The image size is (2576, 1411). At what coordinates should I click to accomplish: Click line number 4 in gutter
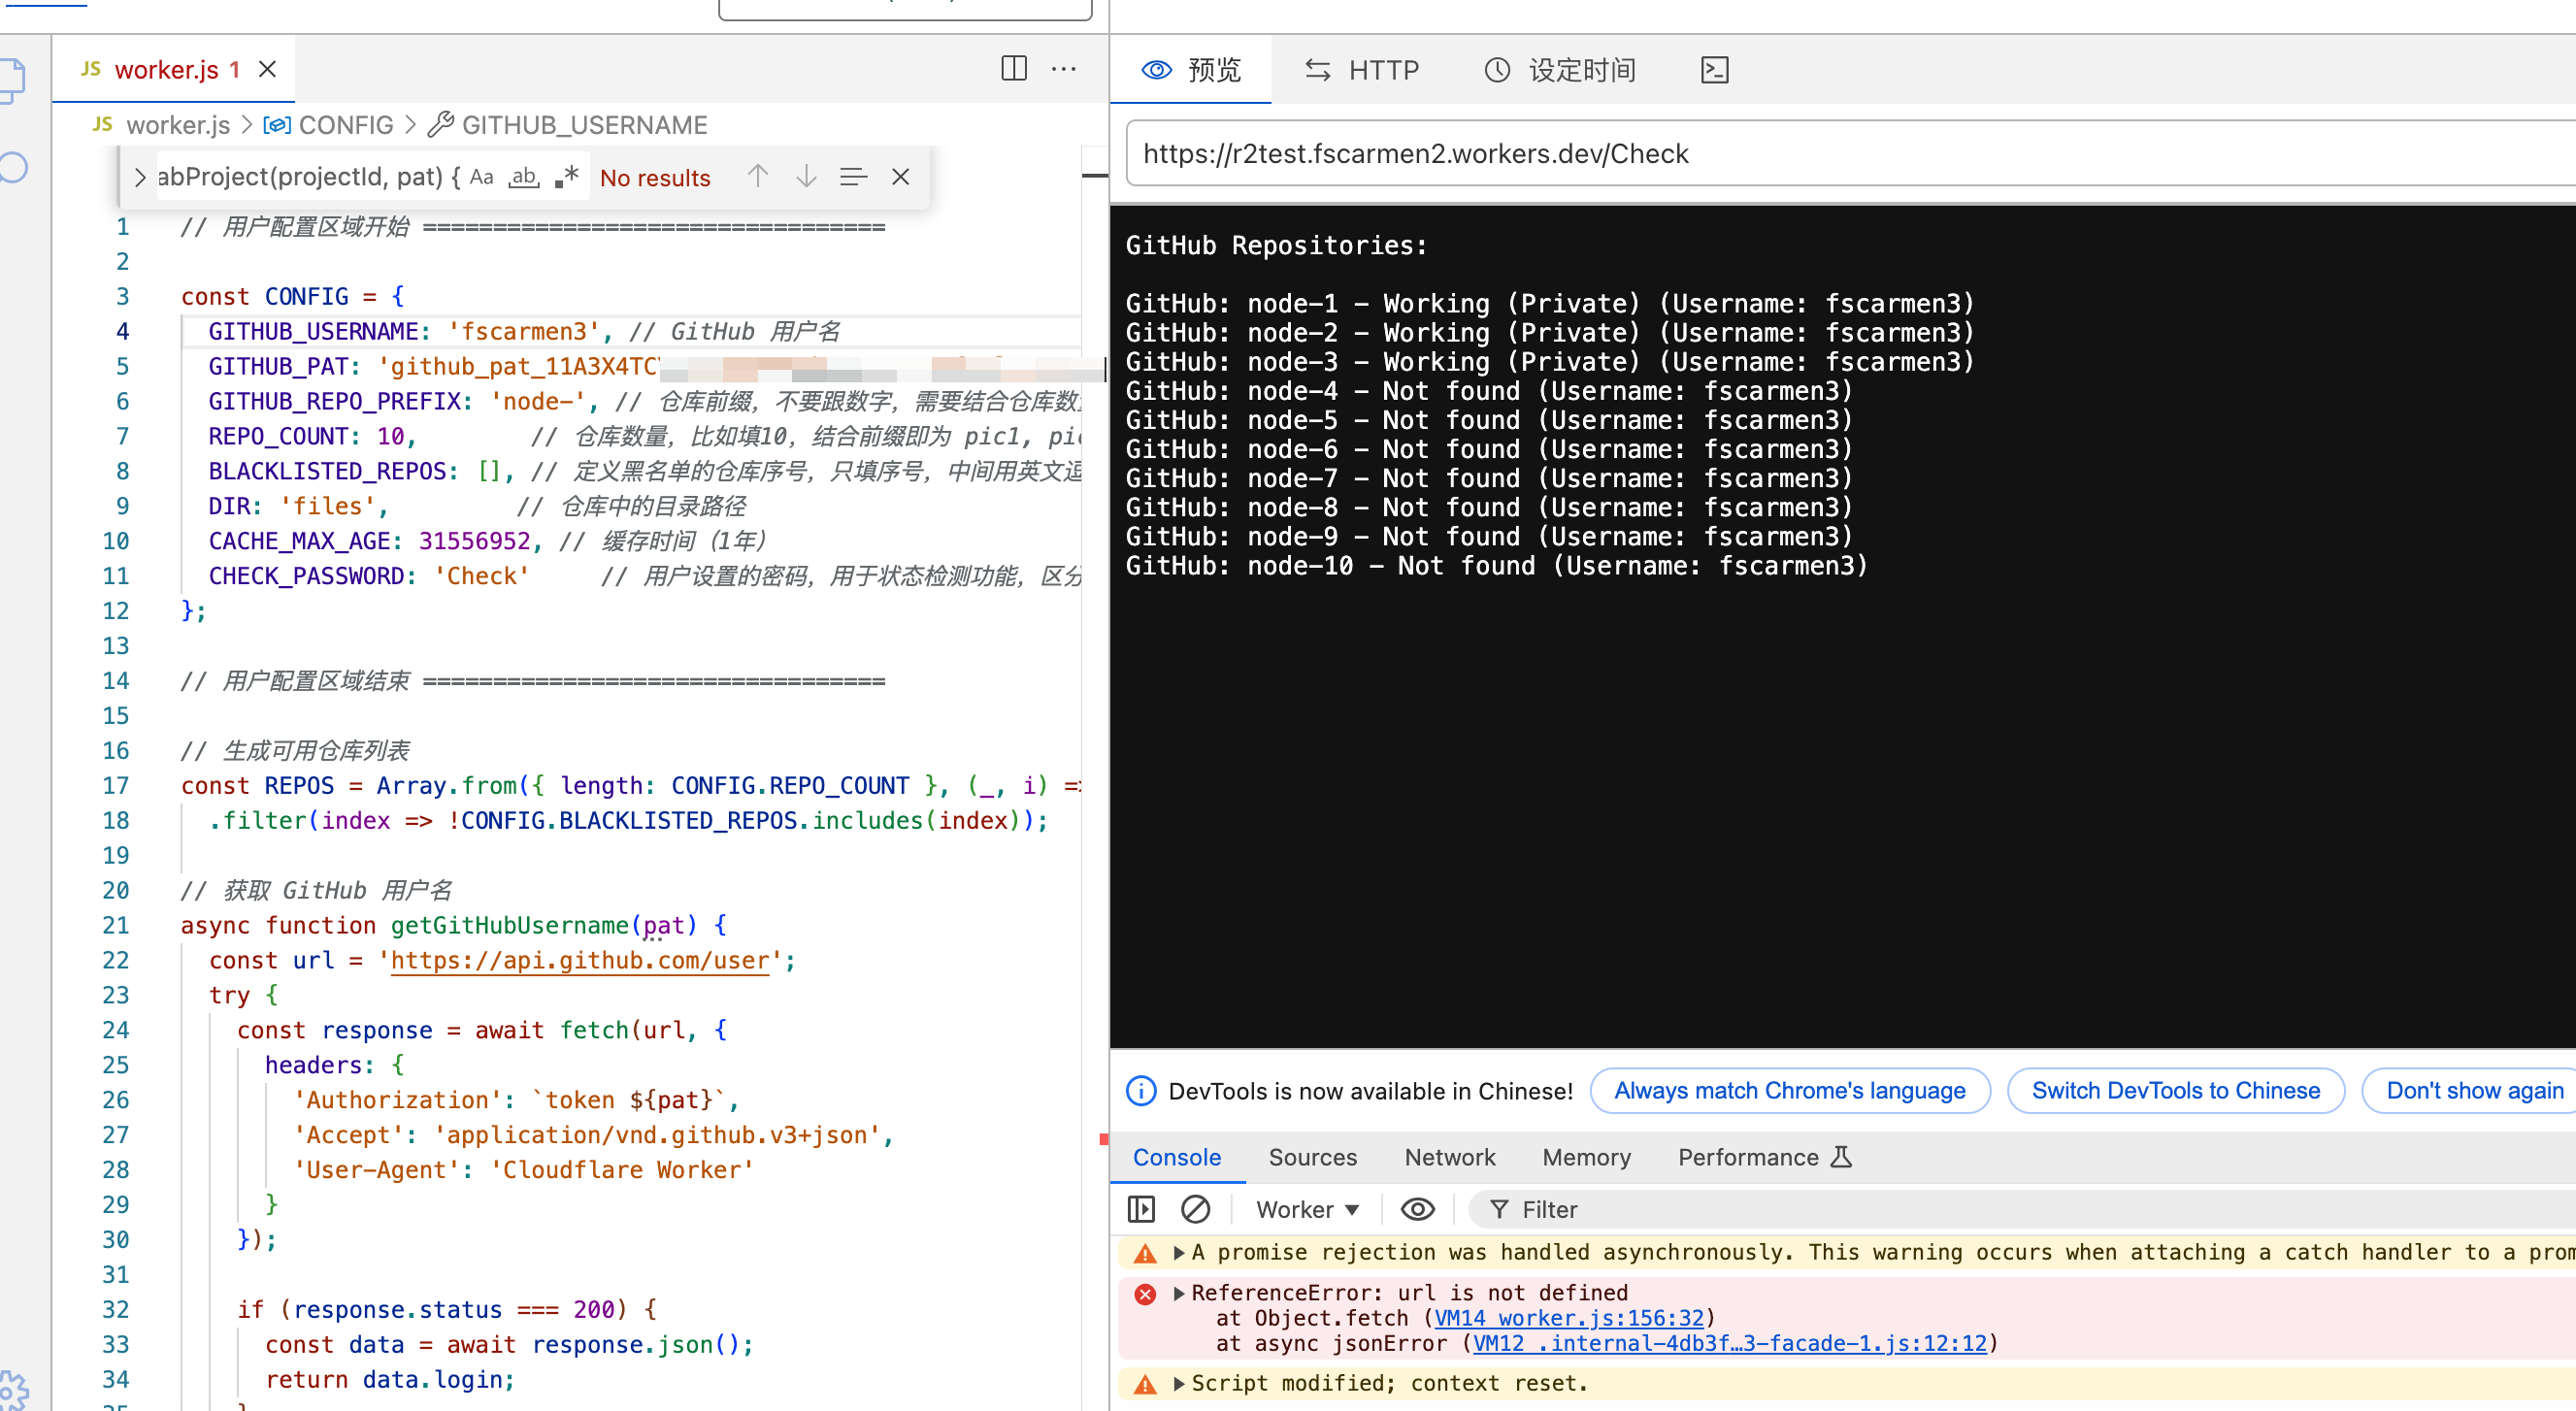122,331
